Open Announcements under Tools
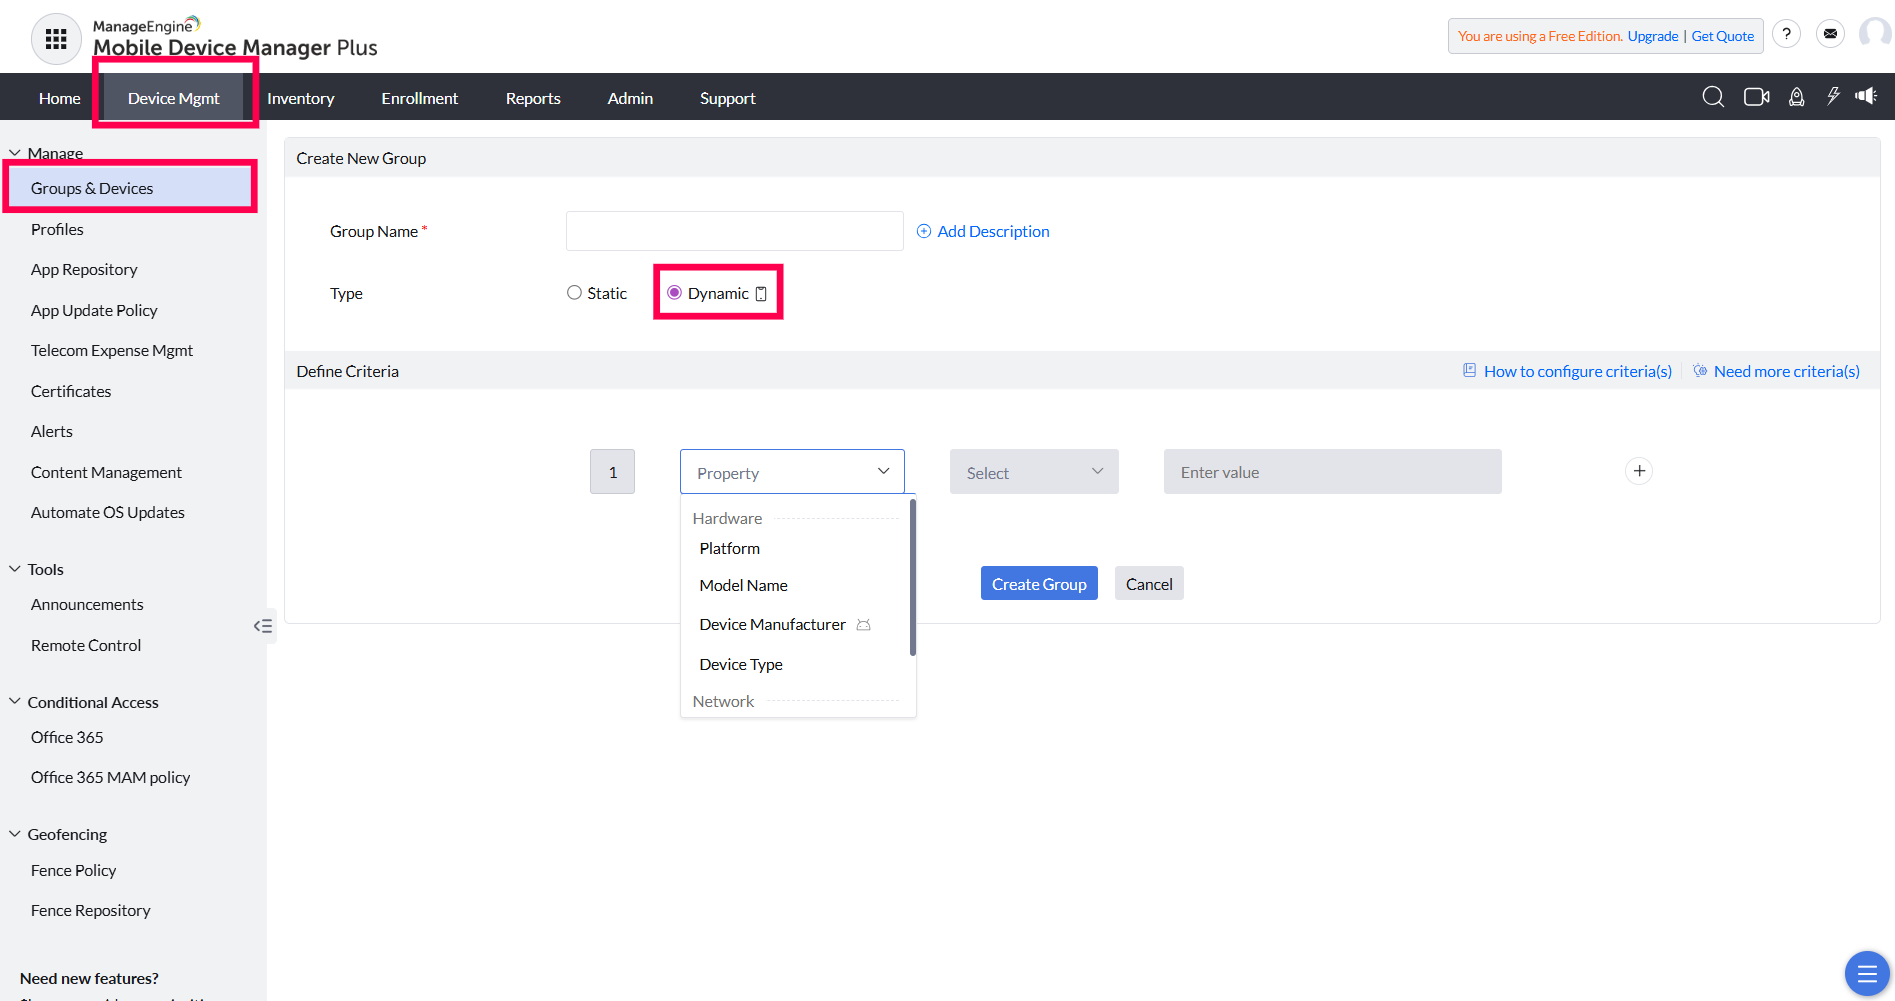 pos(87,604)
